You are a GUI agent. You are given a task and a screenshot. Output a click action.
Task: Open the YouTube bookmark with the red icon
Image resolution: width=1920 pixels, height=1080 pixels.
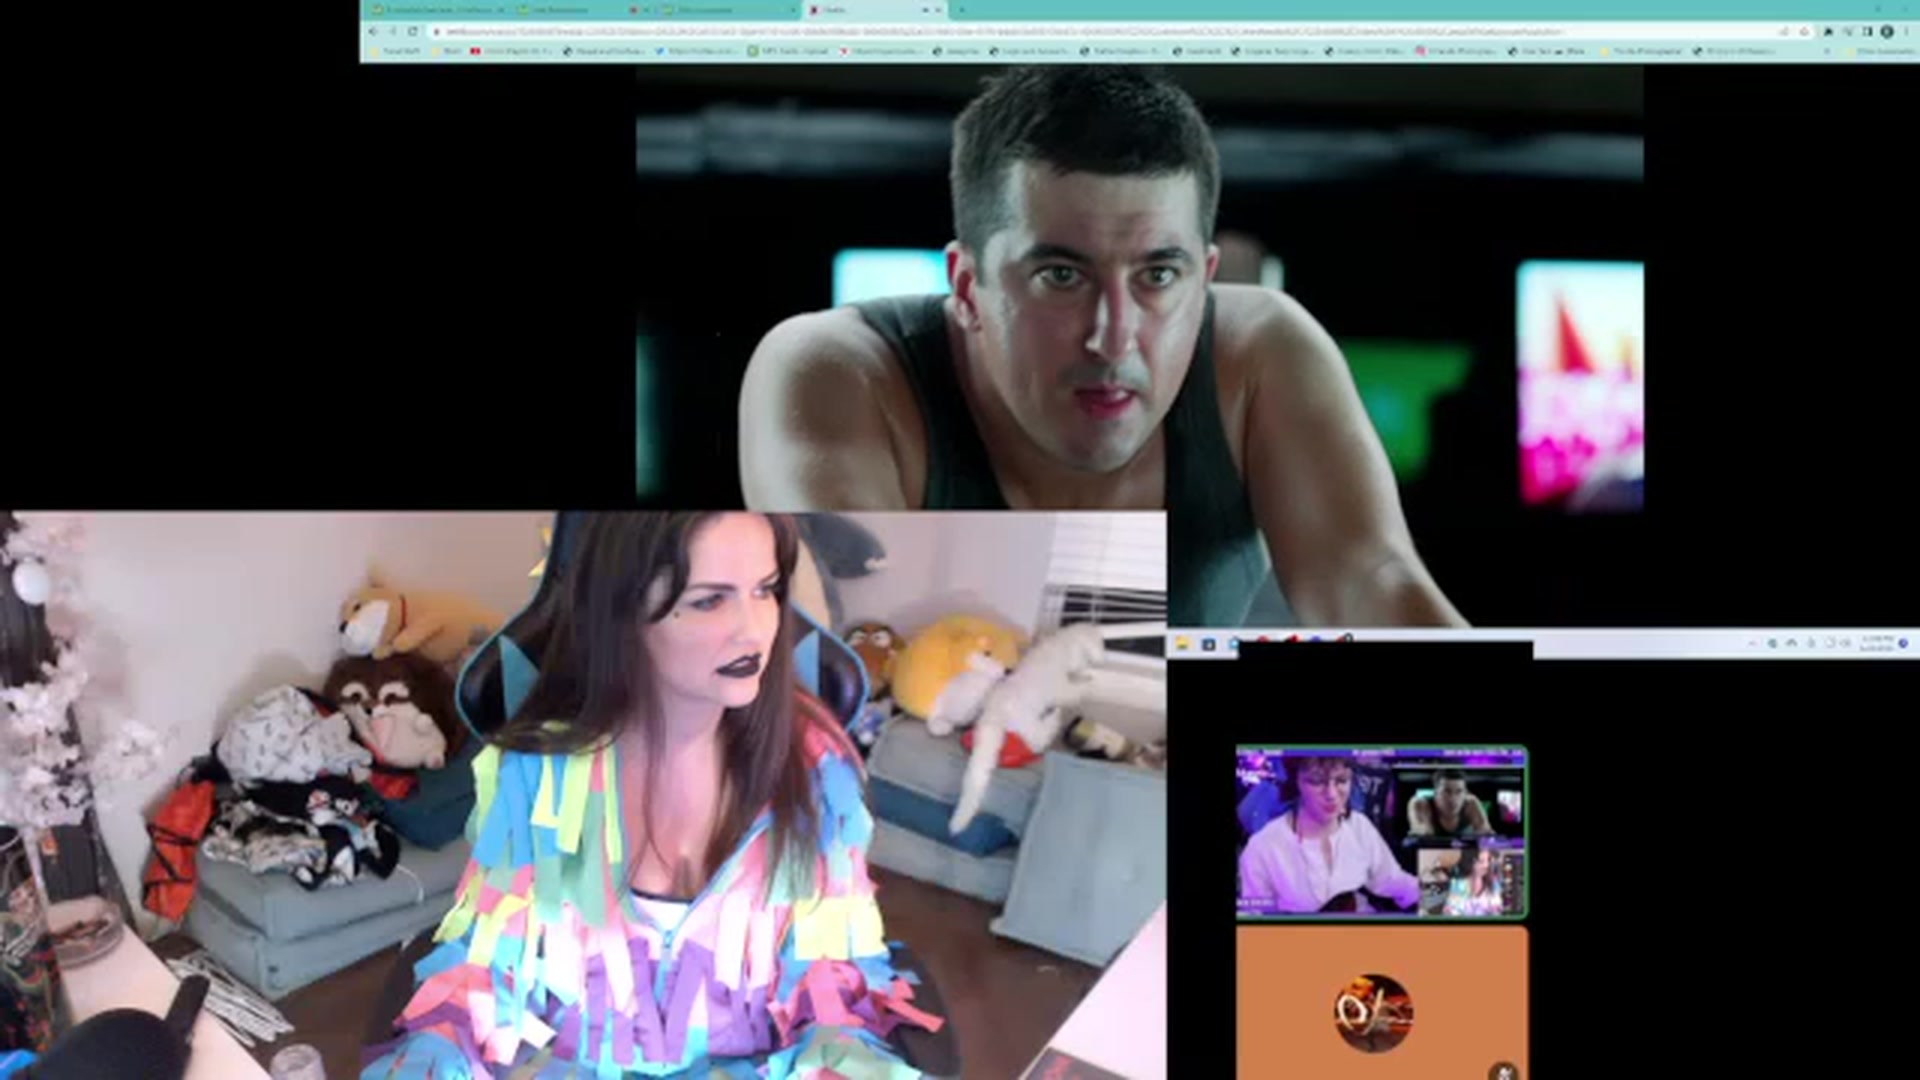point(511,51)
